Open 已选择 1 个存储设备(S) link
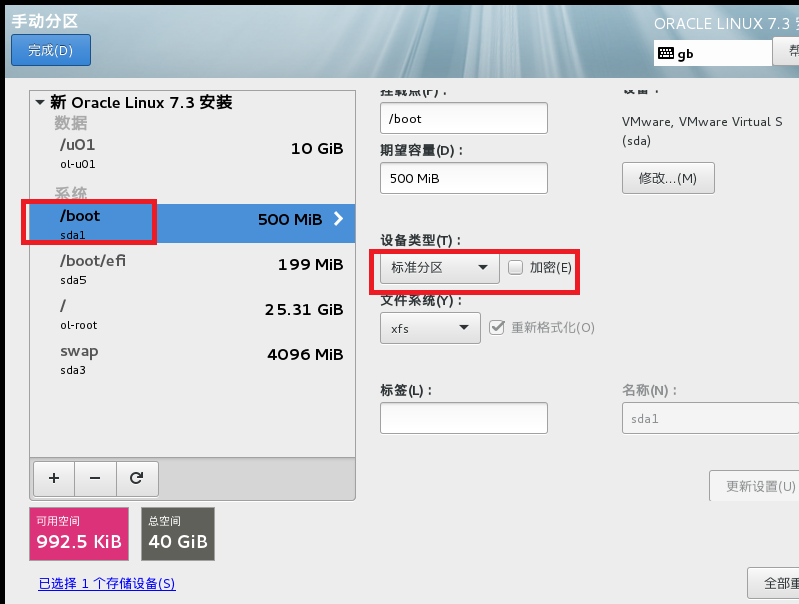 click(107, 584)
